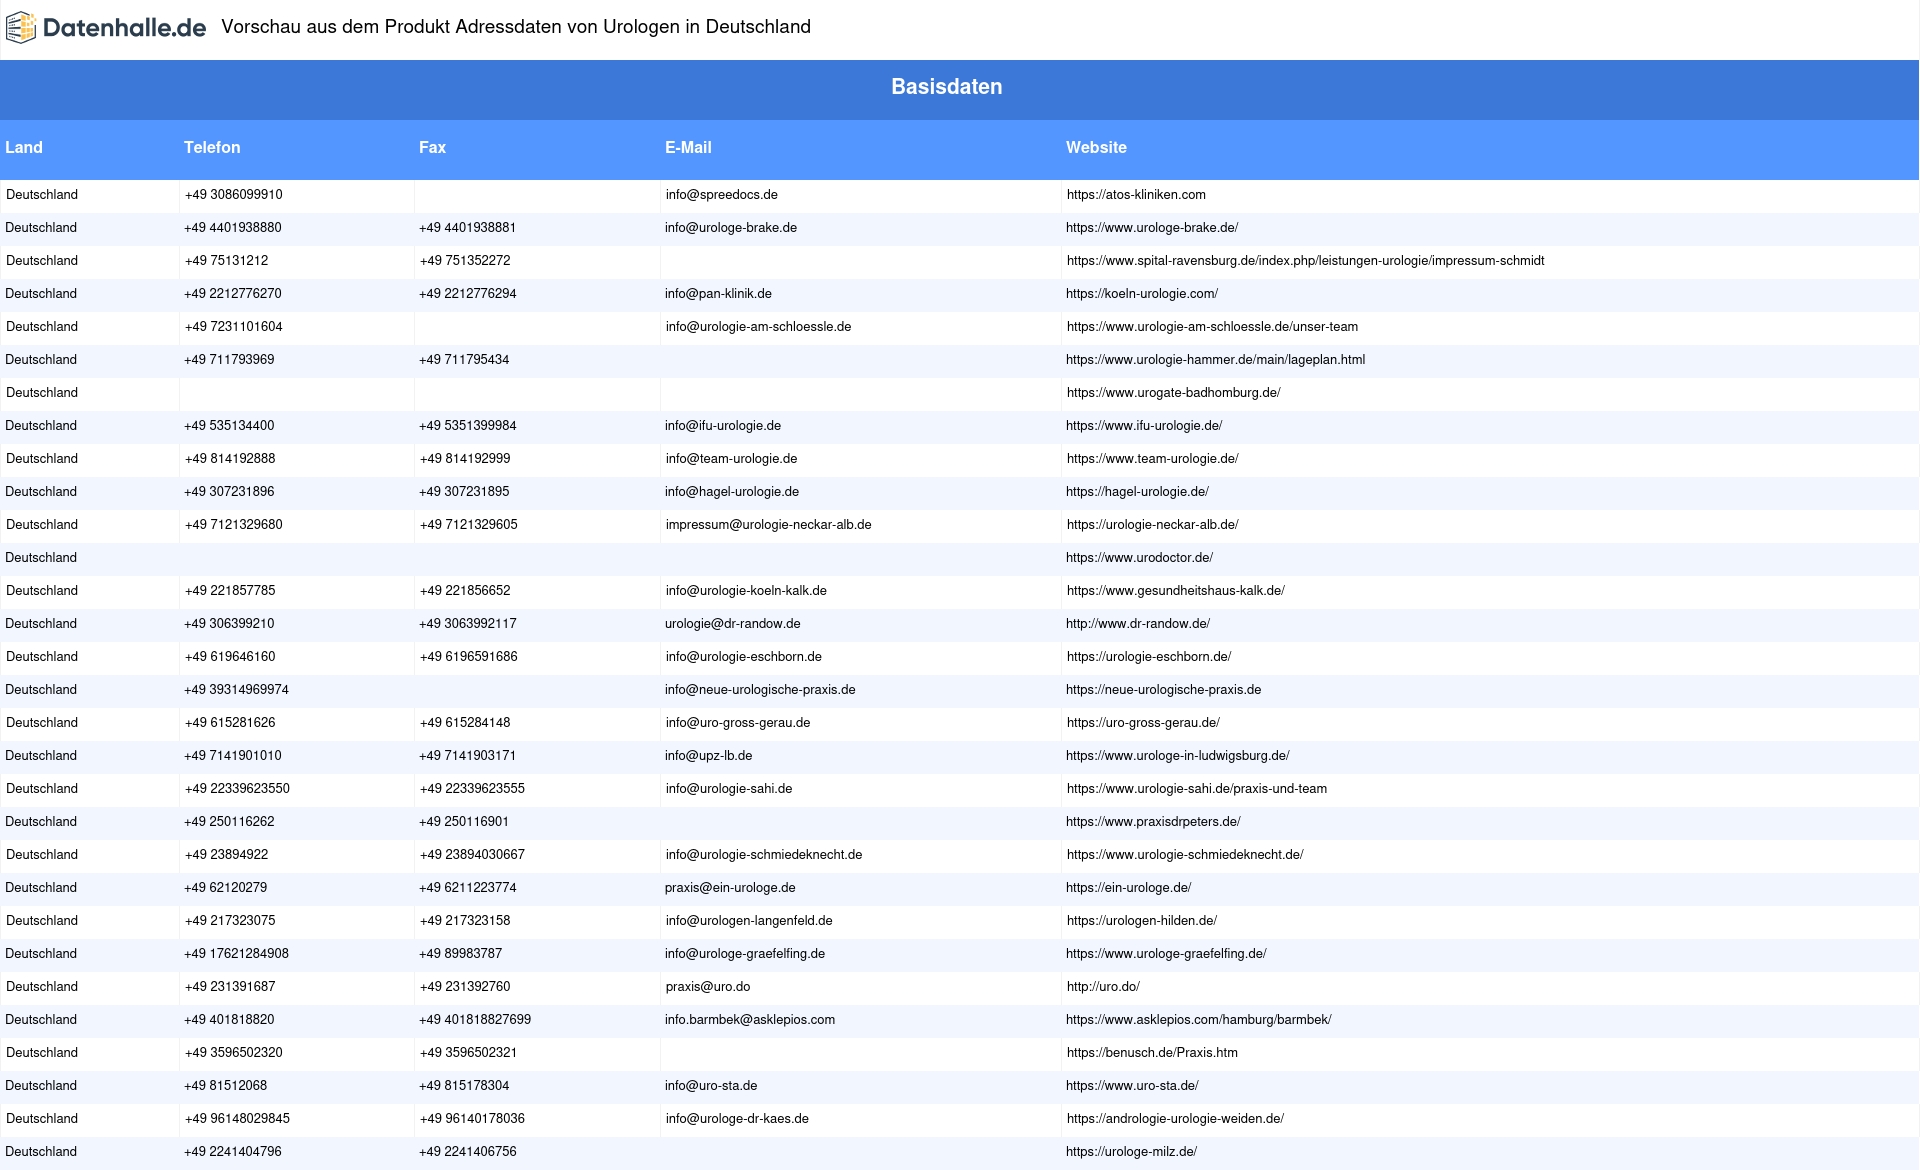Select phone number +49 75131212

click(x=227, y=261)
